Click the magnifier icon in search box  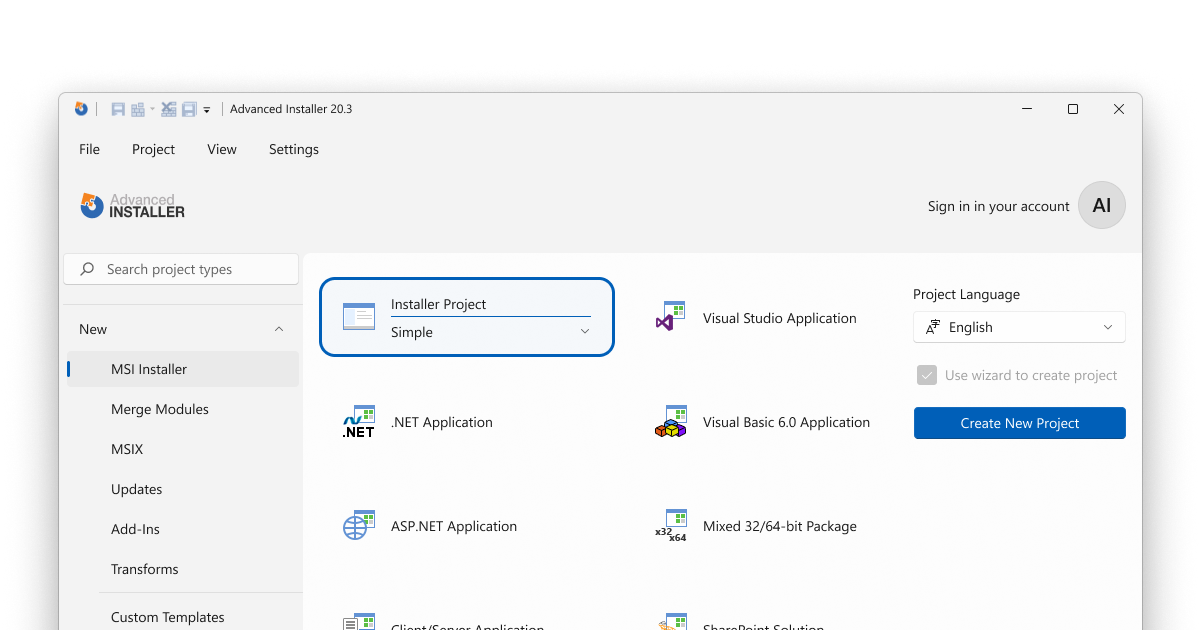pos(88,269)
